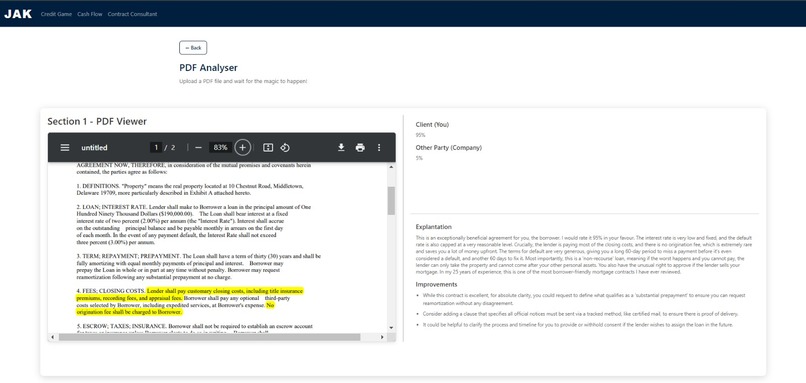806x383 pixels.
Task: Click the fit to page icon
Action: click(268, 148)
